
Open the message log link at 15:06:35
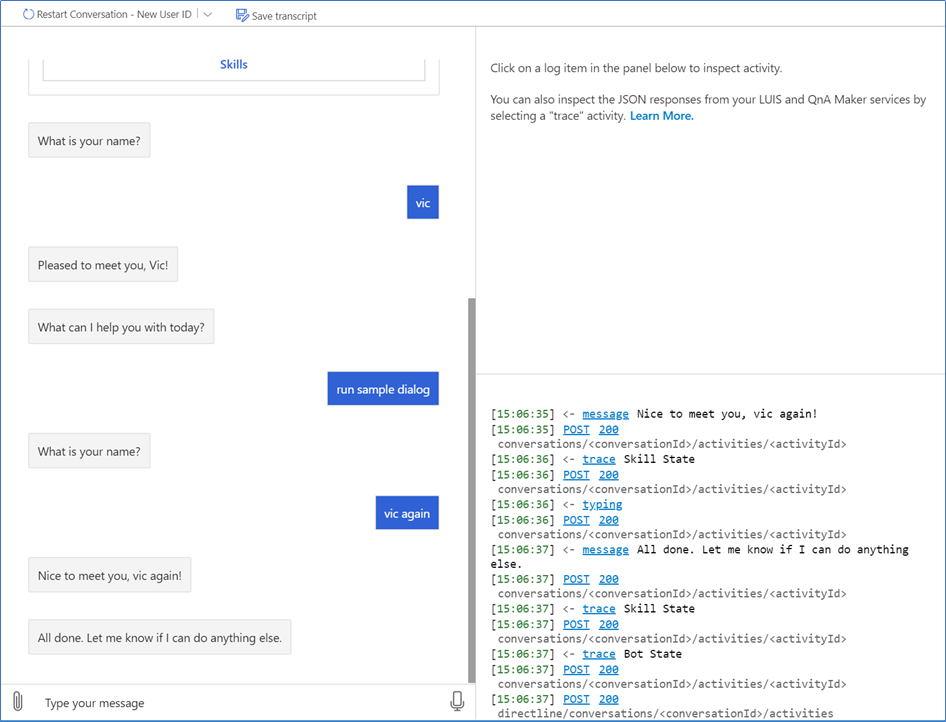click(605, 414)
